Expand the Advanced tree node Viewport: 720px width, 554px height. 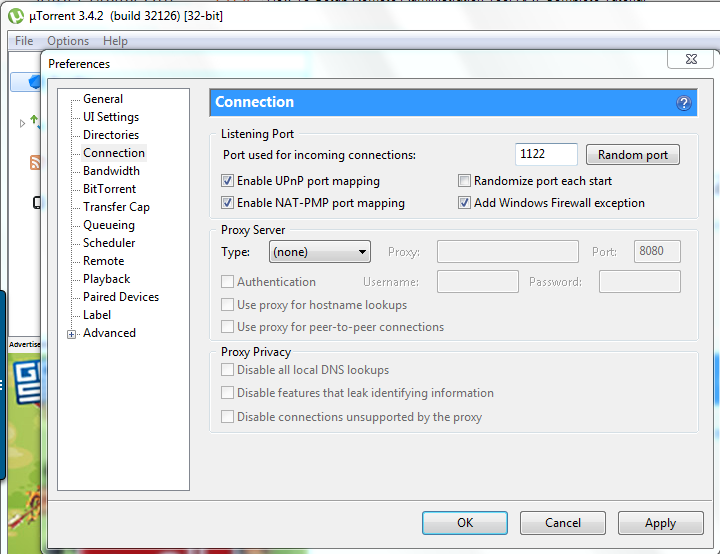click(x=71, y=334)
